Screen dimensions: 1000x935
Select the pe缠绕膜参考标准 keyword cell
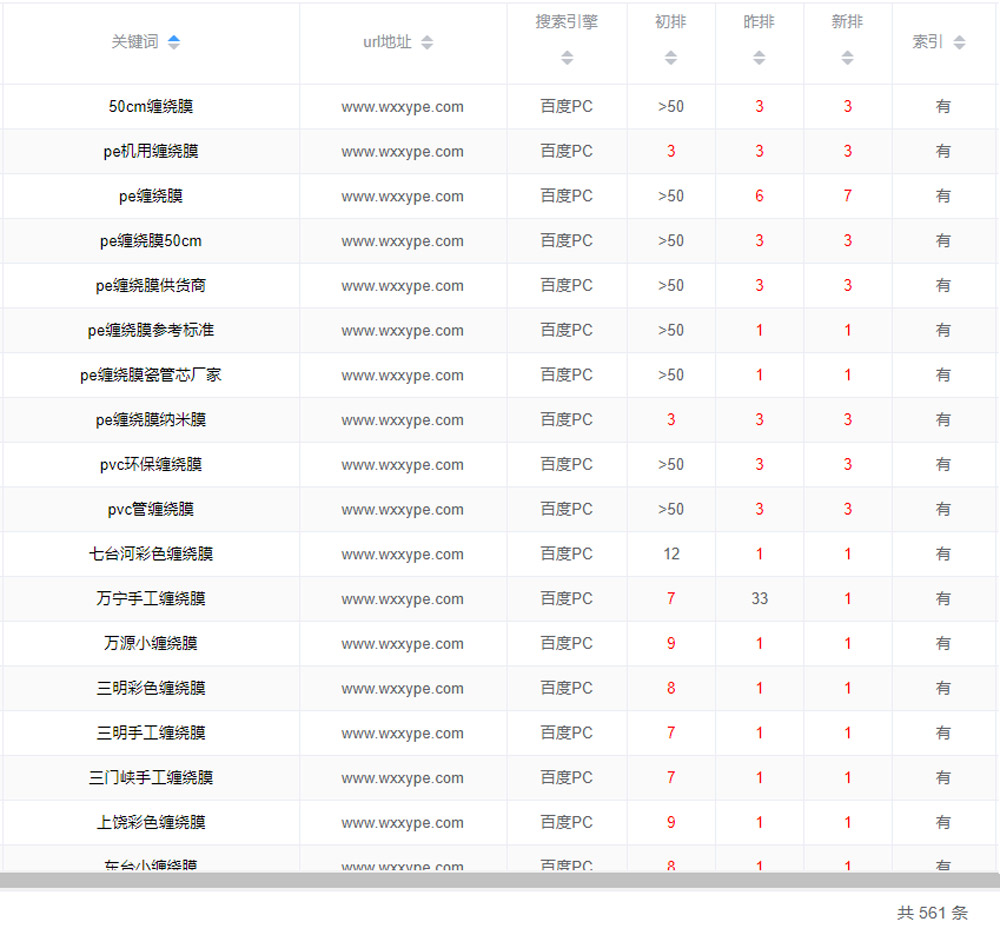click(x=151, y=331)
